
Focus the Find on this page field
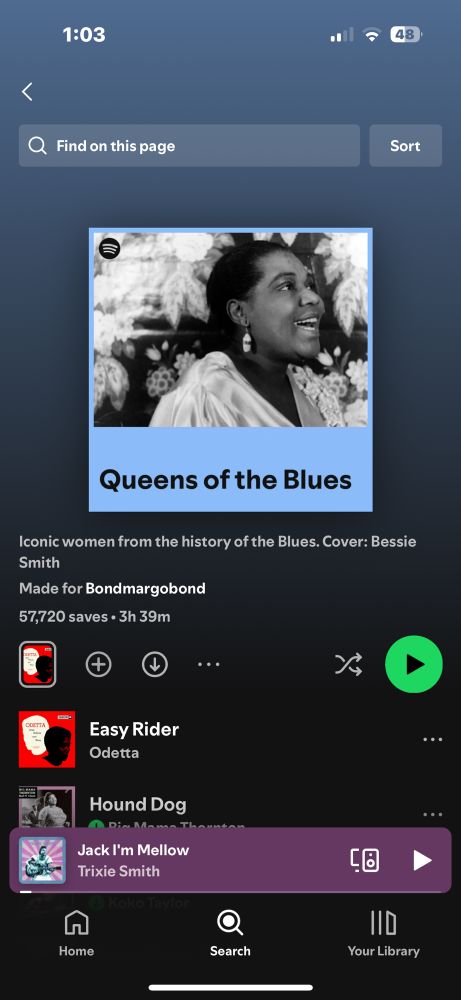(x=189, y=145)
